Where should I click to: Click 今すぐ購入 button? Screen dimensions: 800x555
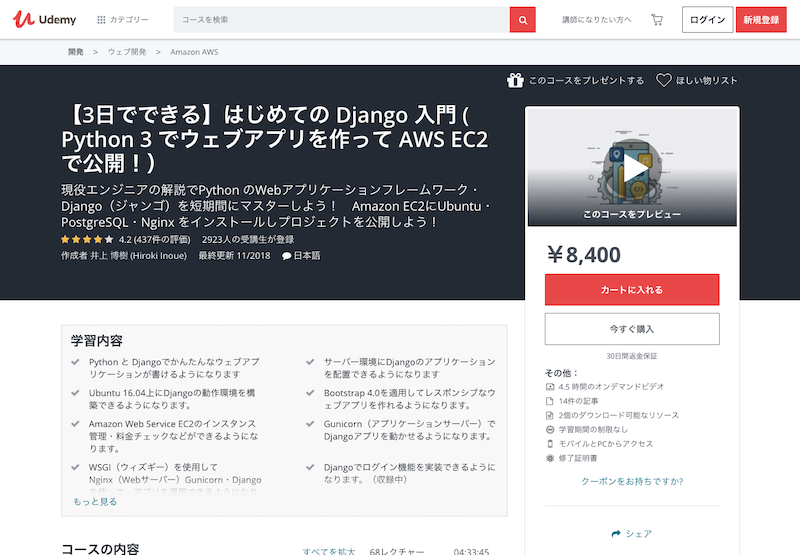[x=632, y=329]
